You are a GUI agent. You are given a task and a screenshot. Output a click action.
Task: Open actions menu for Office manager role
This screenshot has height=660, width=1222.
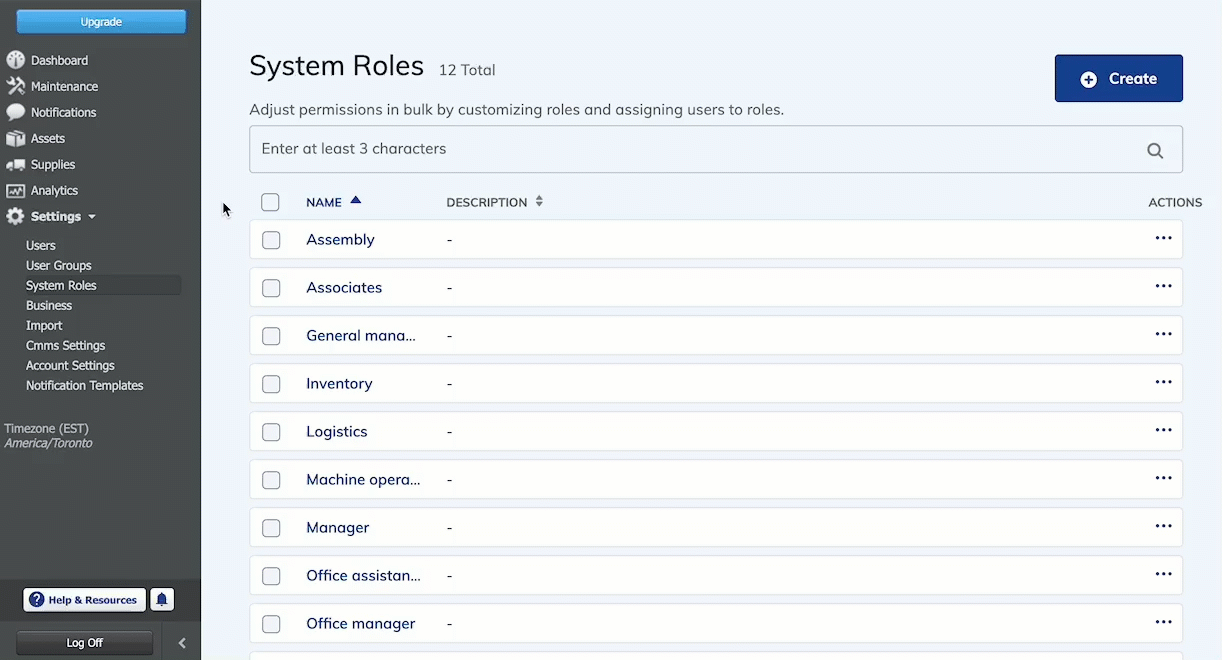tap(1163, 622)
